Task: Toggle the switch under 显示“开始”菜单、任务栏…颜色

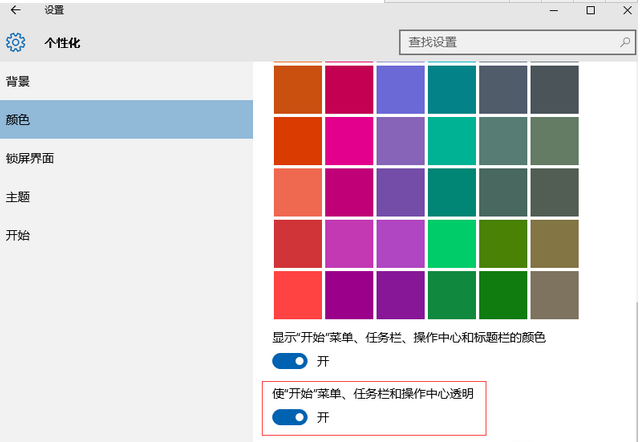Action: 290,361
